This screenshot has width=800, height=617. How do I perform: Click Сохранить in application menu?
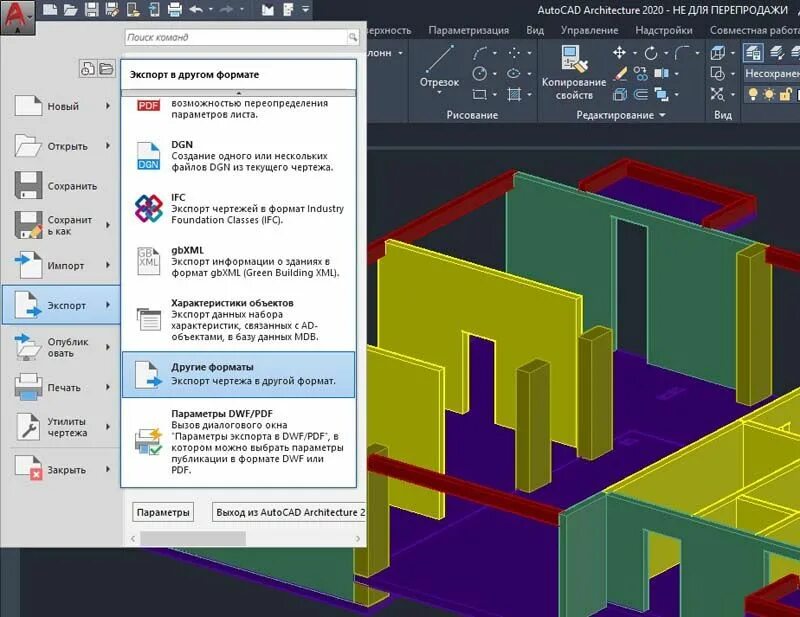(x=61, y=186)
